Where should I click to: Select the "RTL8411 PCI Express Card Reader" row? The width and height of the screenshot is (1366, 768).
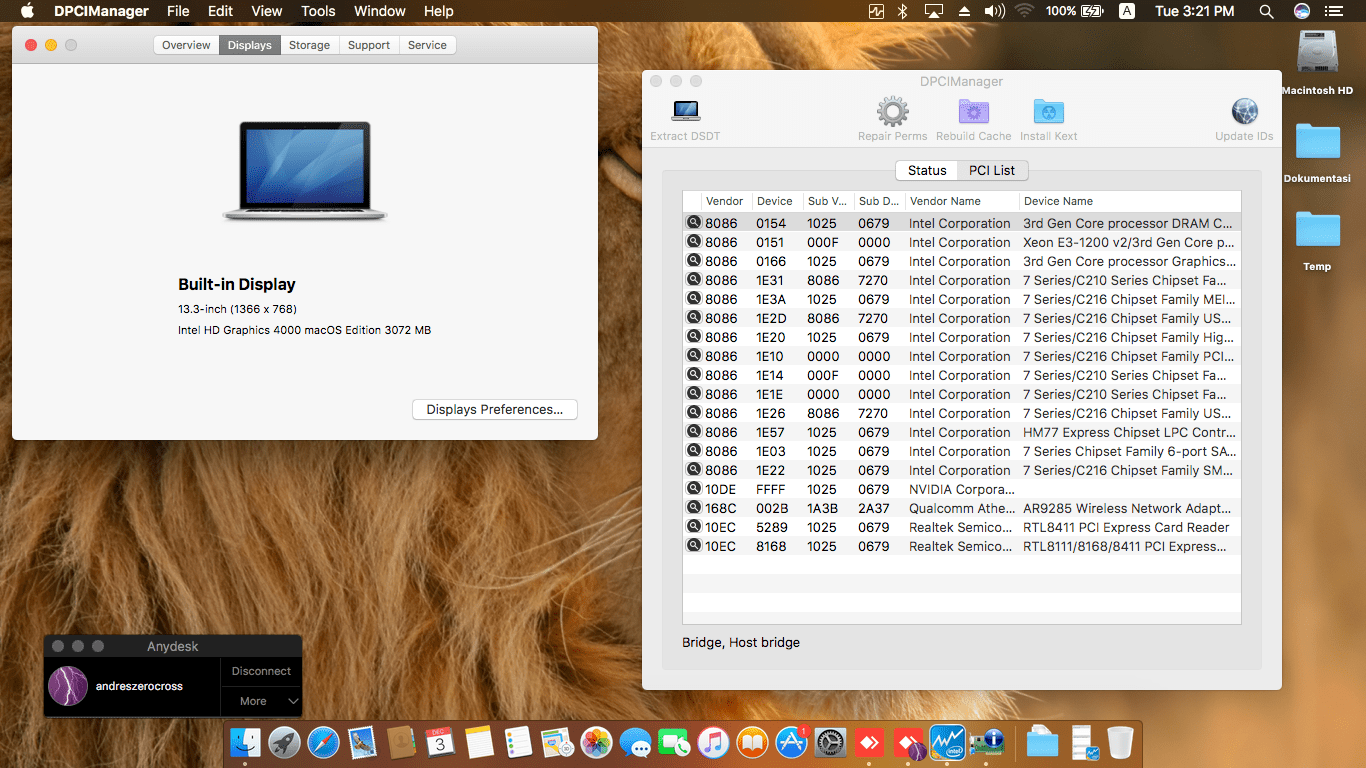[962, 527]
